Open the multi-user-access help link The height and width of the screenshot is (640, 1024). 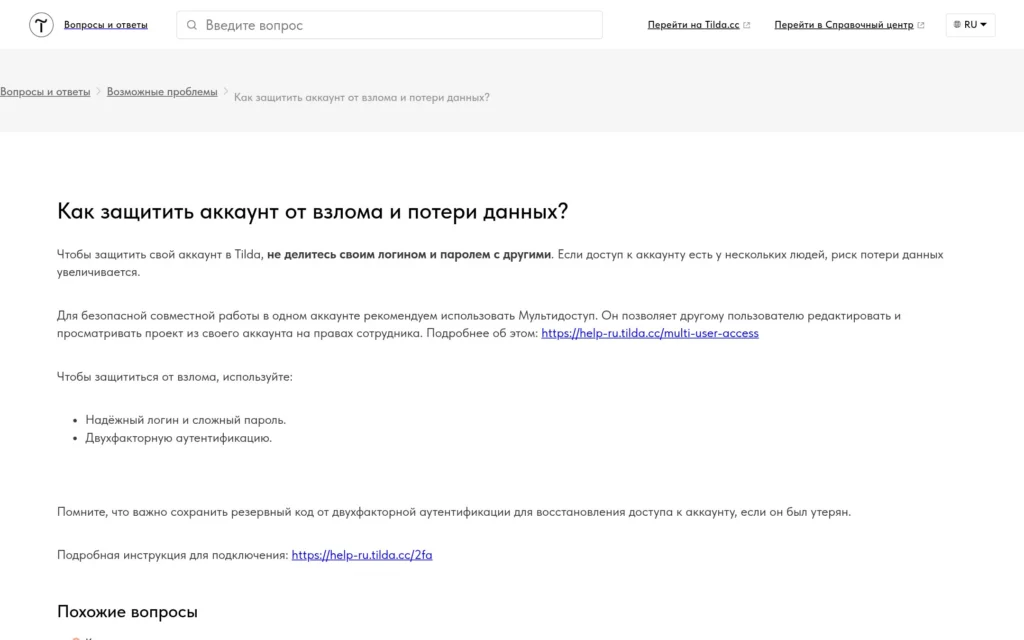(x=650, y=333)
